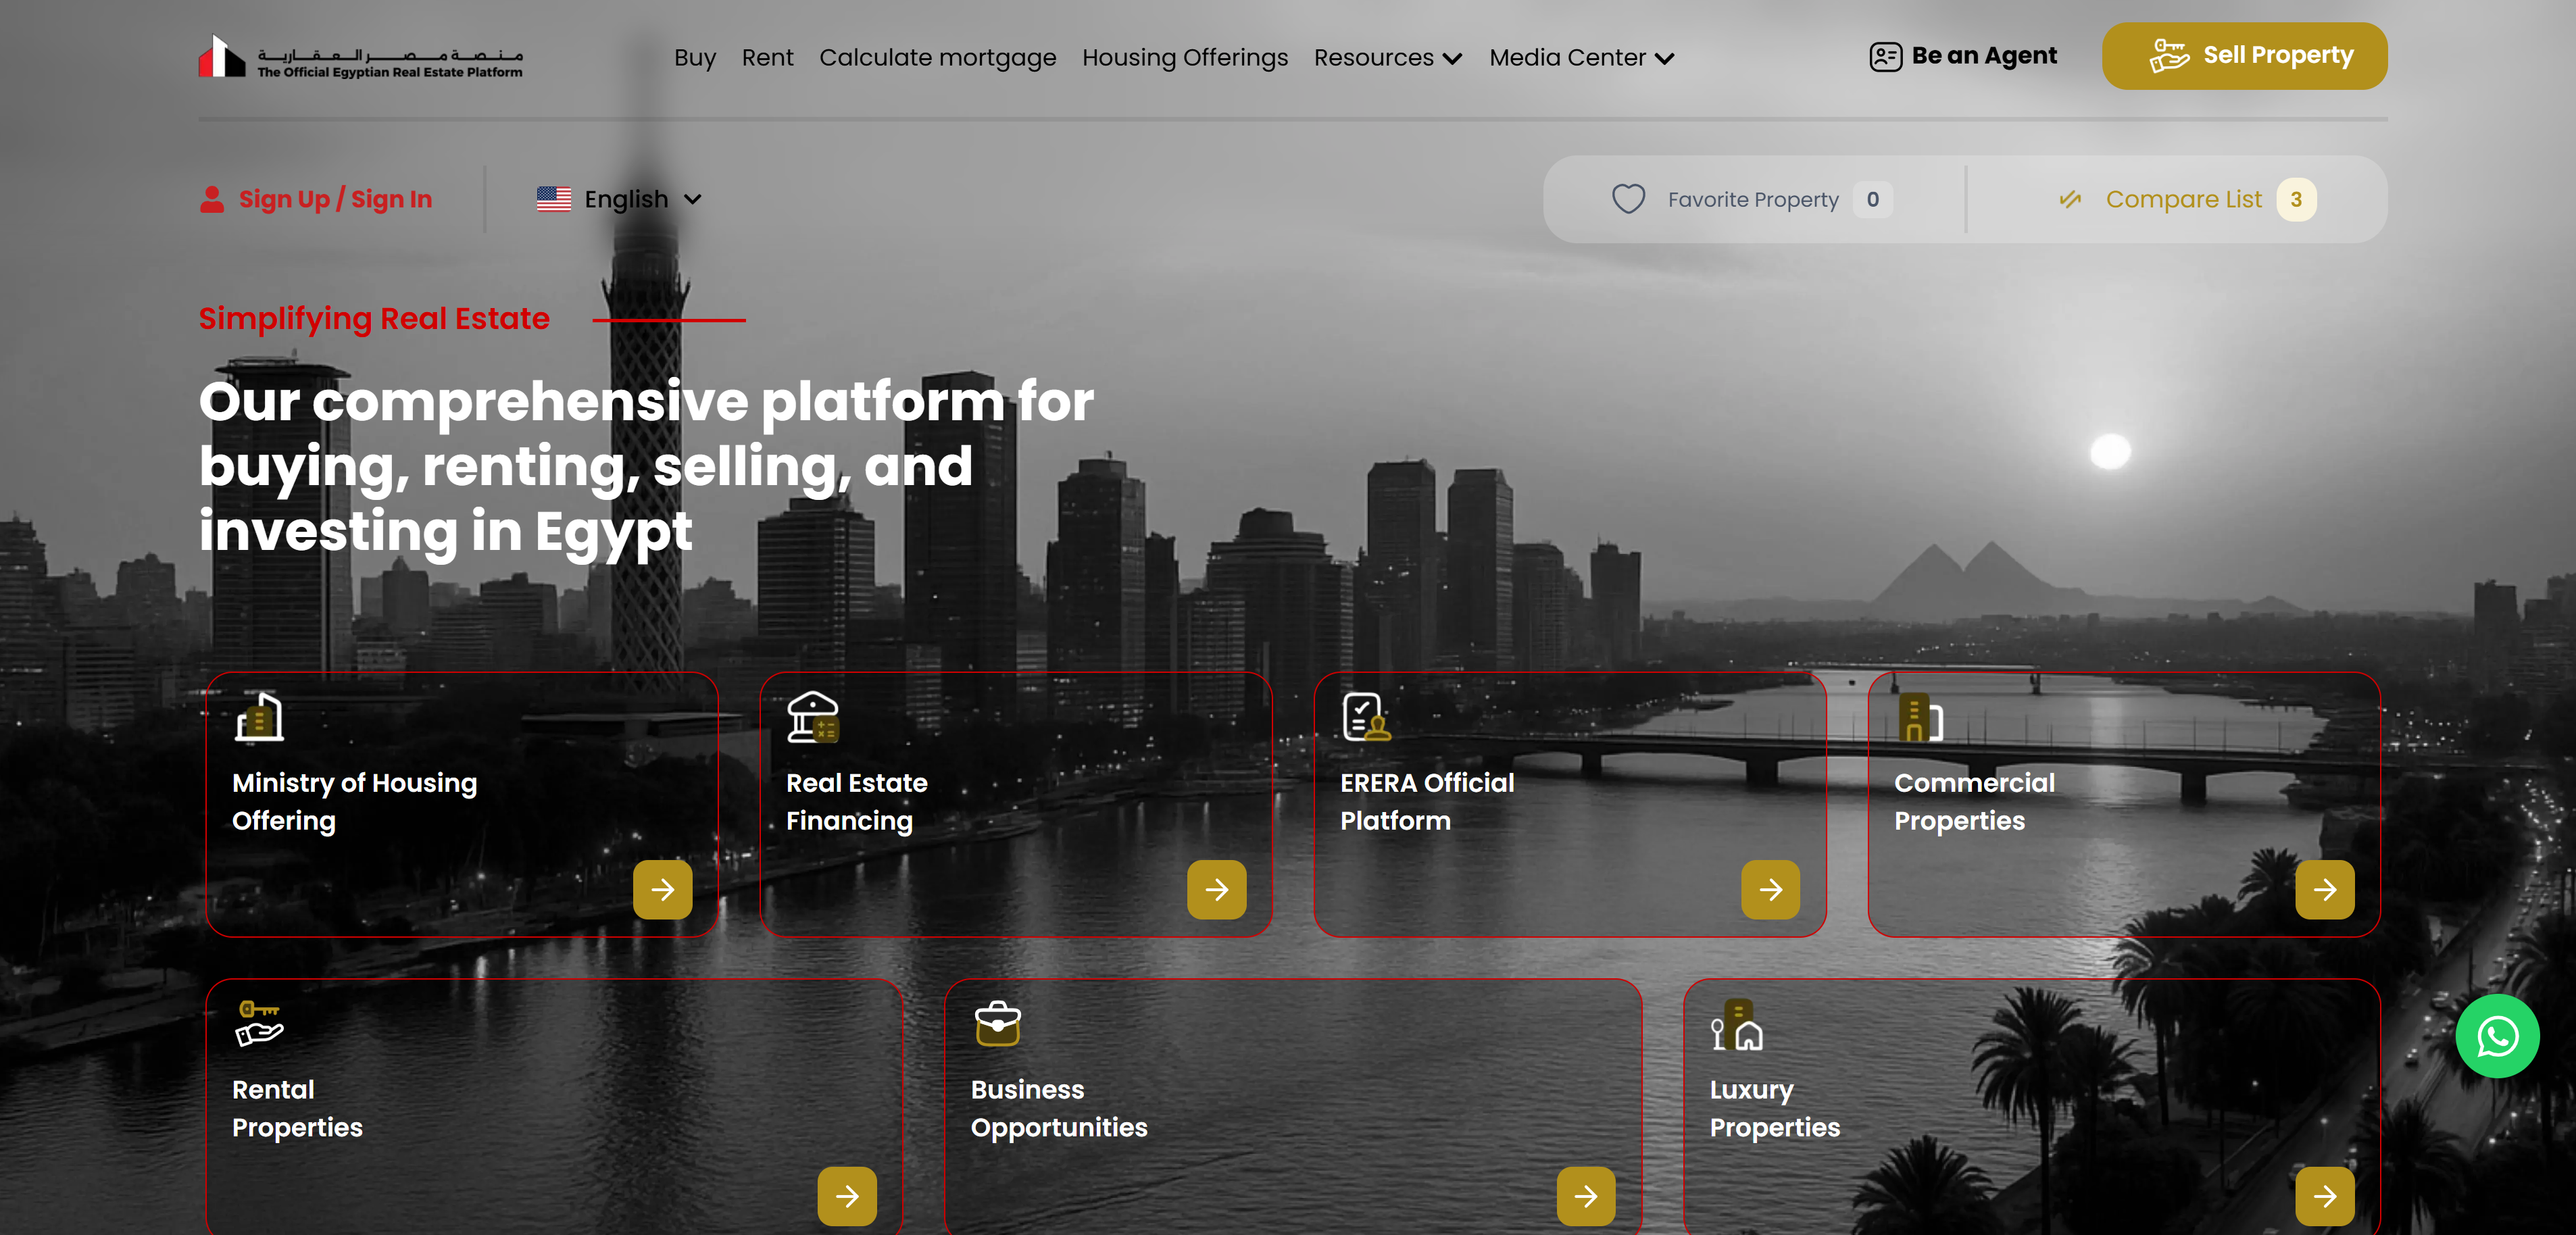The image size is (2576, 1235).
Task: Open the Calculate mortgage page
Action: (938, 57)
